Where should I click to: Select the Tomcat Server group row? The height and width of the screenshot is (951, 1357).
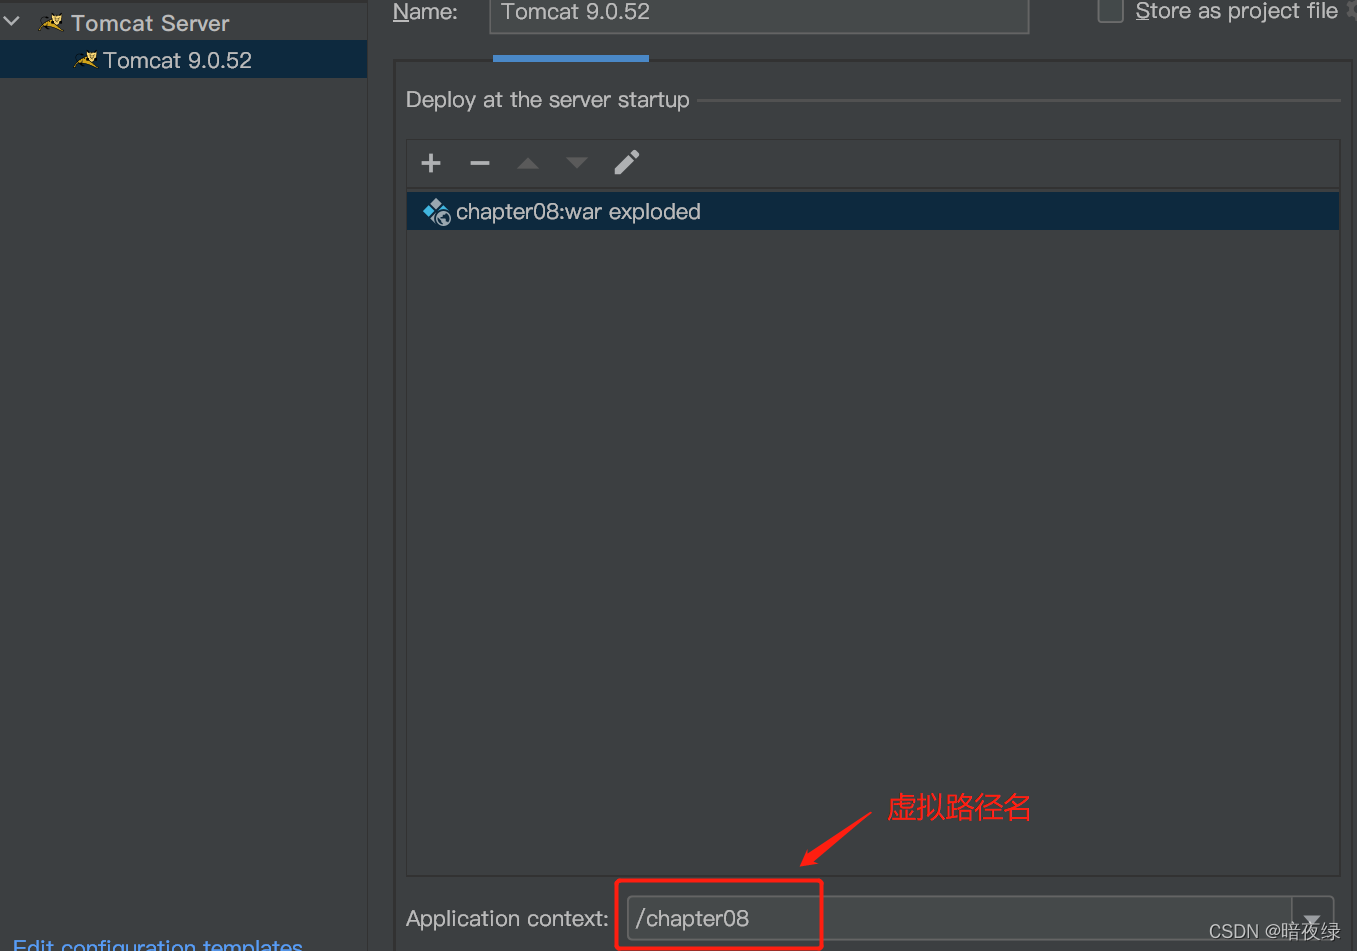pyautogui.click(x=184, y=22)
